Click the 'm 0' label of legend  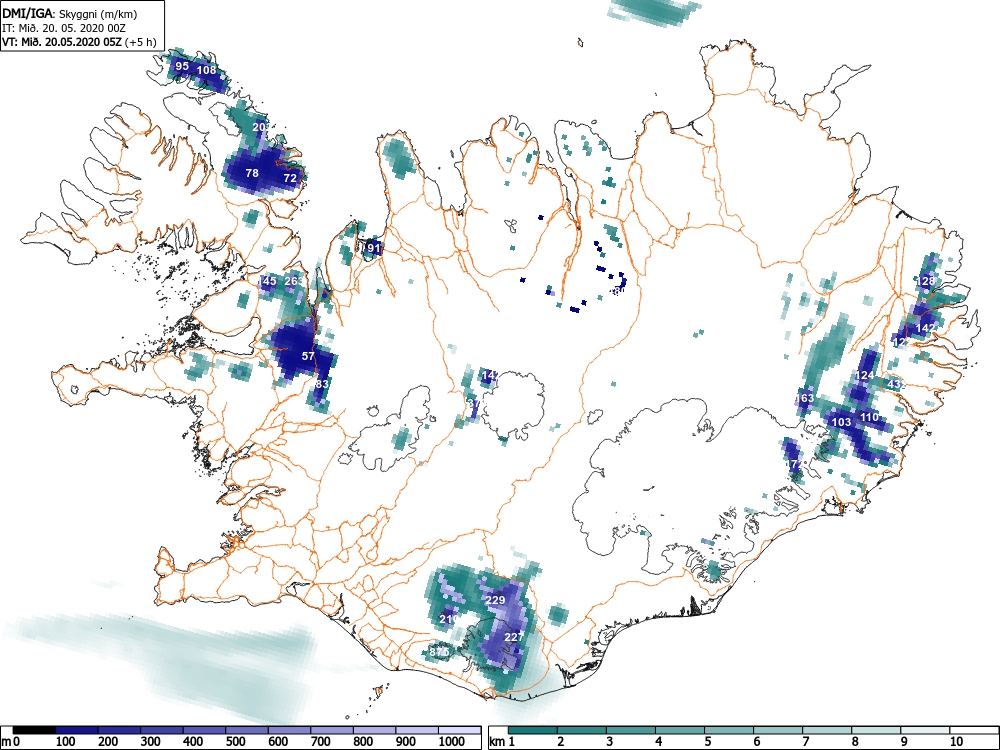point(11,742)
